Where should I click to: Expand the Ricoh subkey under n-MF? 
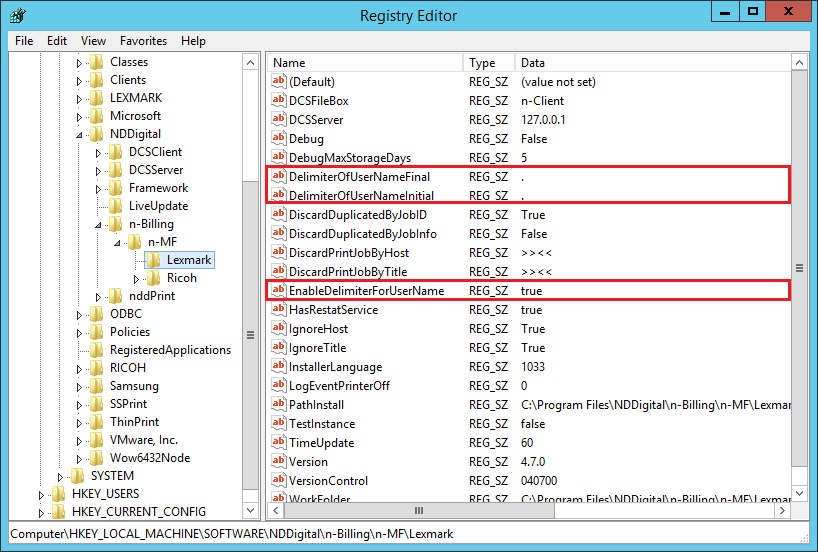[x=137, y=278]
